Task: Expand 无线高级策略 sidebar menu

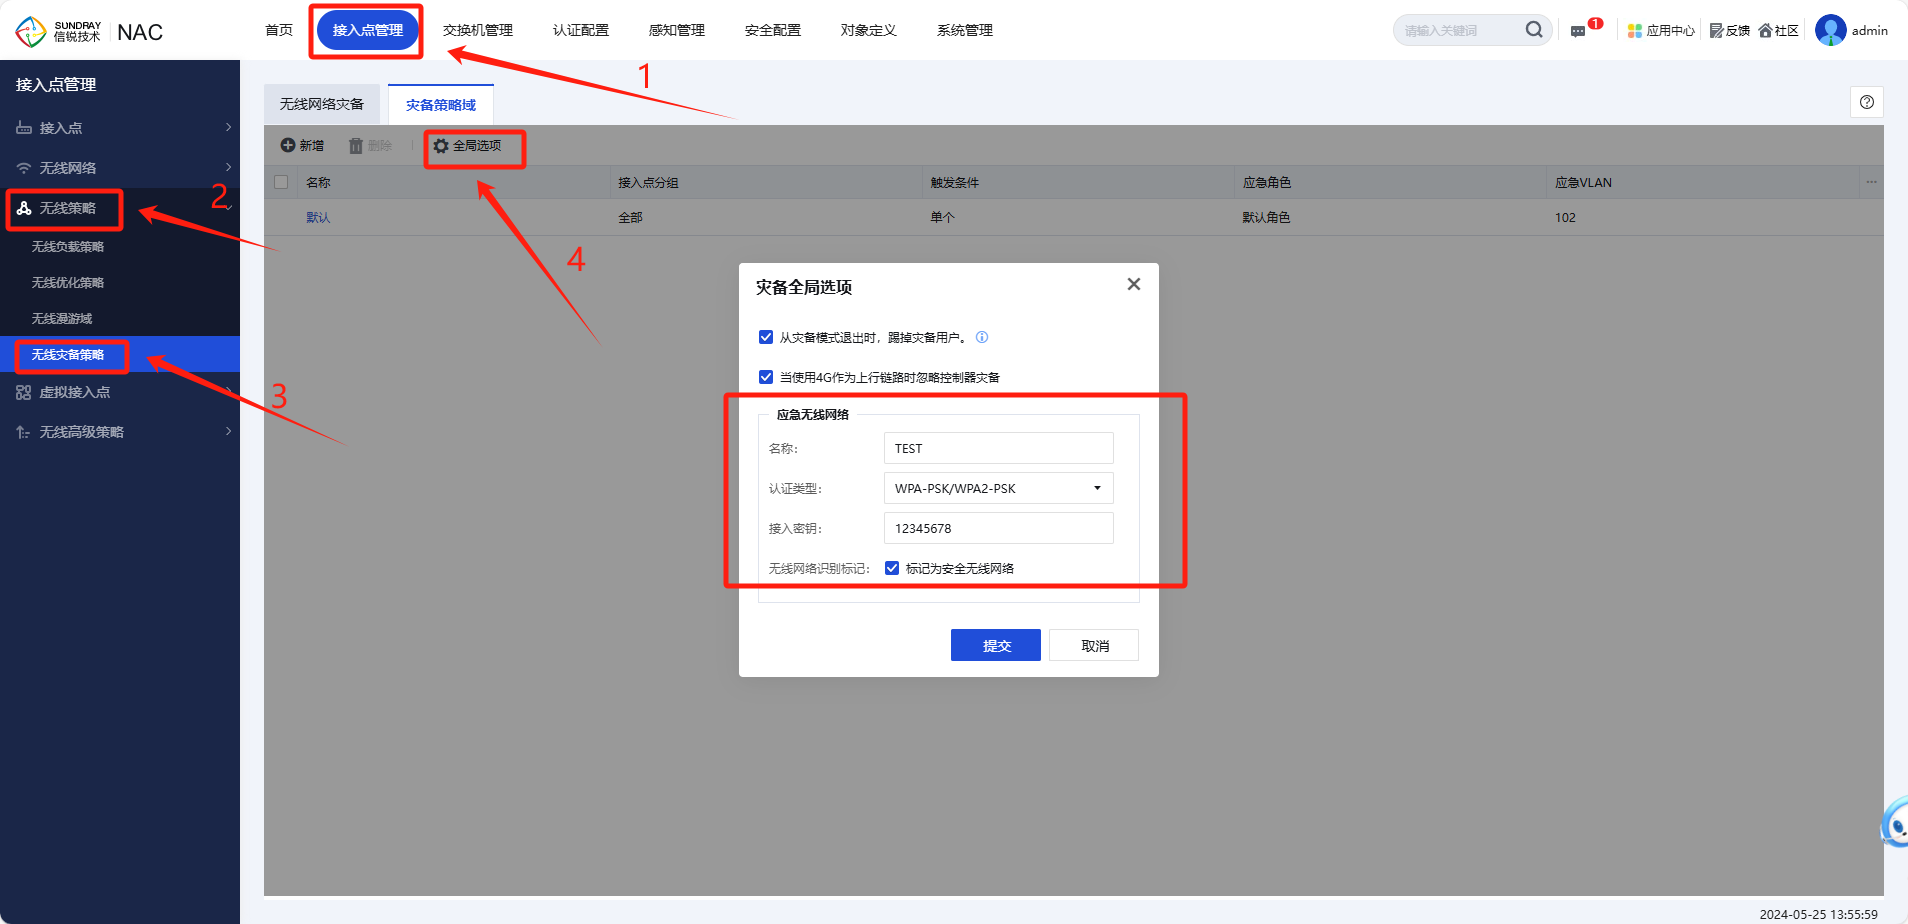Action: click(120, 432)
